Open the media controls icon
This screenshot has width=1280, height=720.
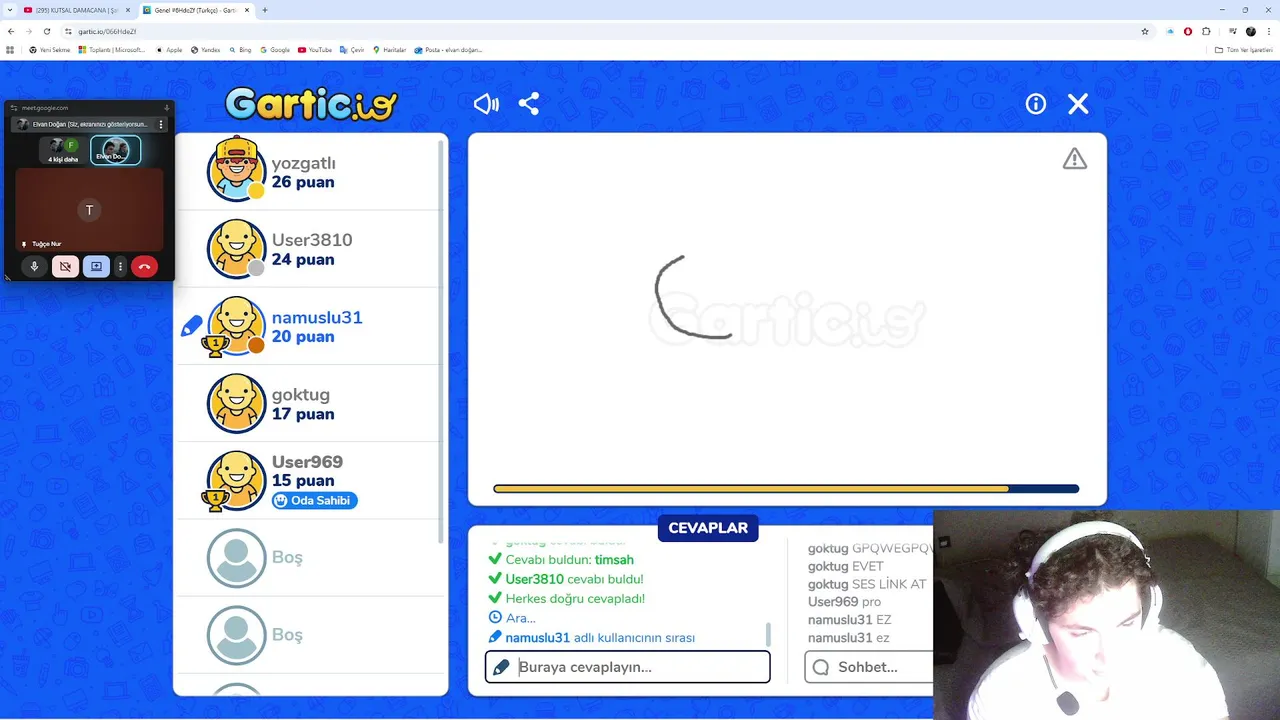1232,31
